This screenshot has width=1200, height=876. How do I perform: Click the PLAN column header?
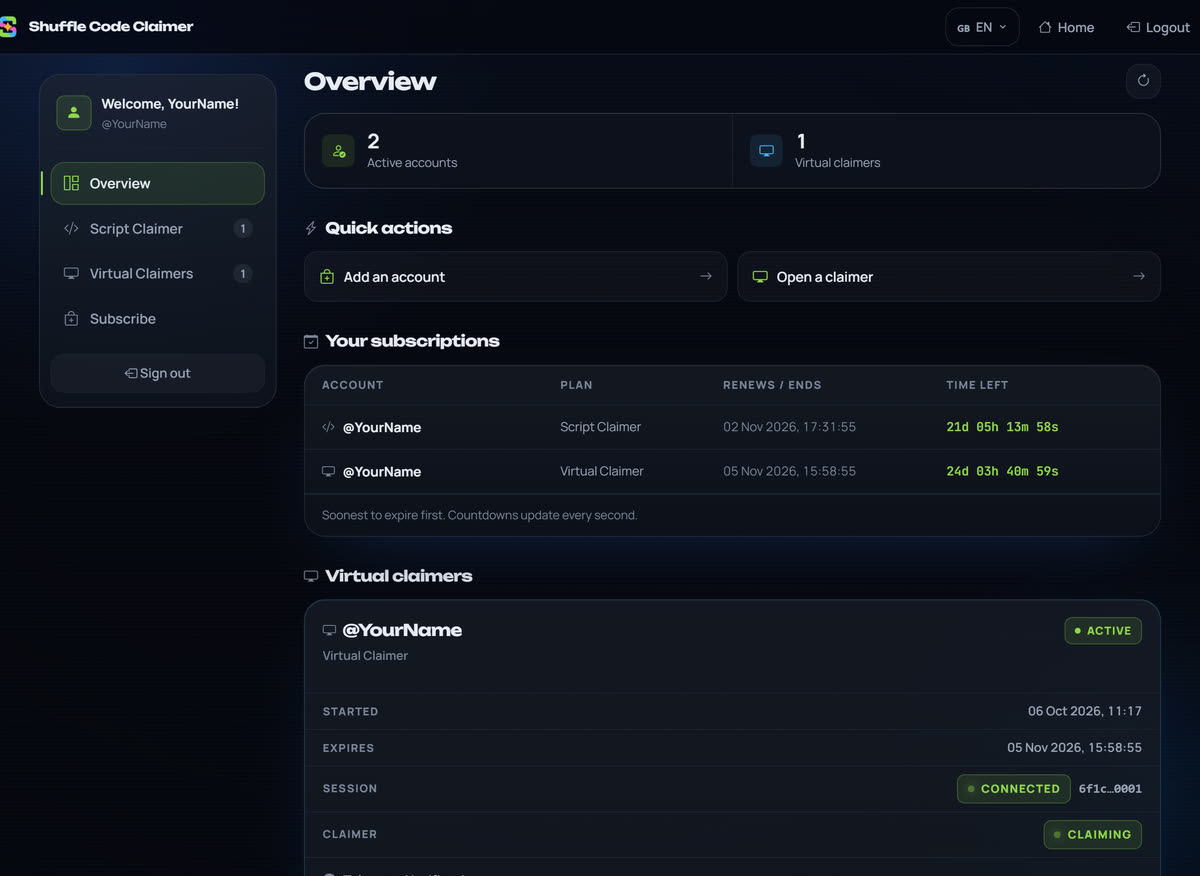click(575, 385)
